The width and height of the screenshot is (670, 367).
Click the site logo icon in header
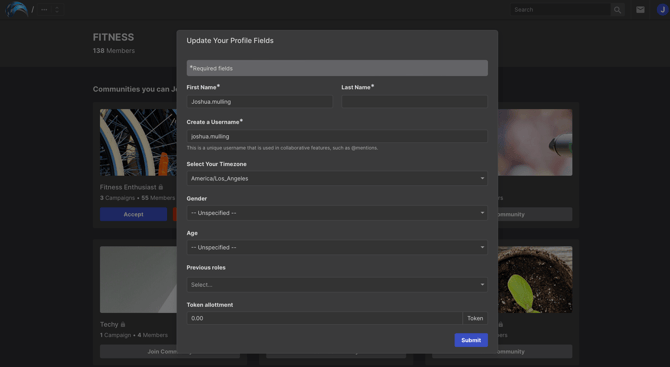[16, 9]
